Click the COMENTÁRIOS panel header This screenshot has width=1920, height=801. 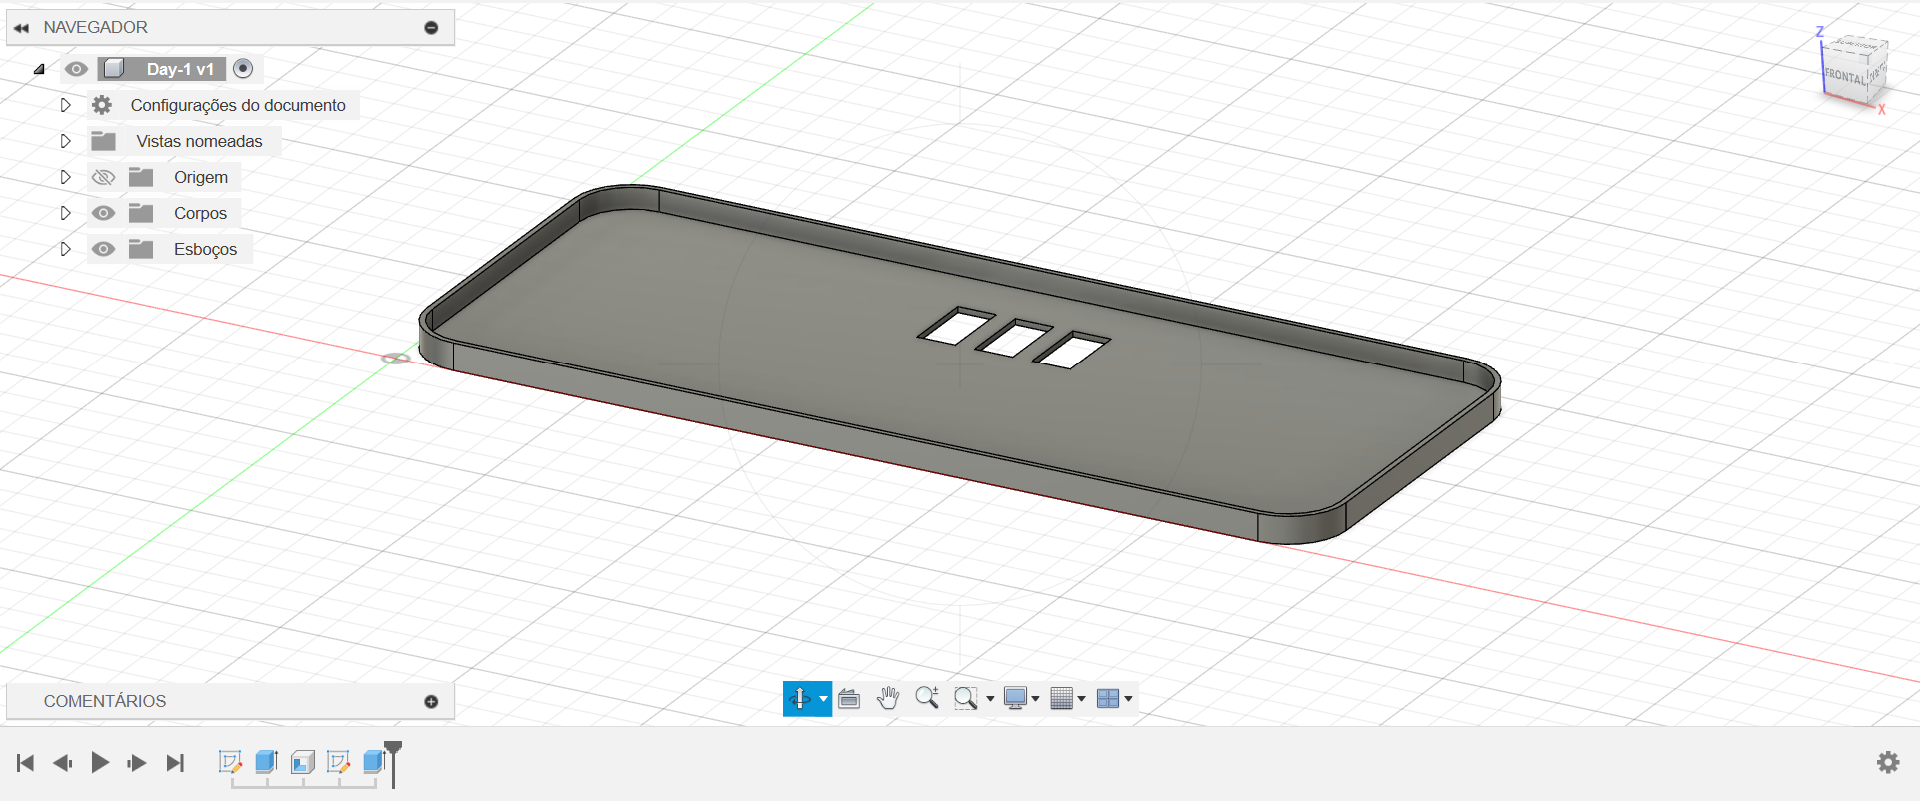tap(230, 702)
